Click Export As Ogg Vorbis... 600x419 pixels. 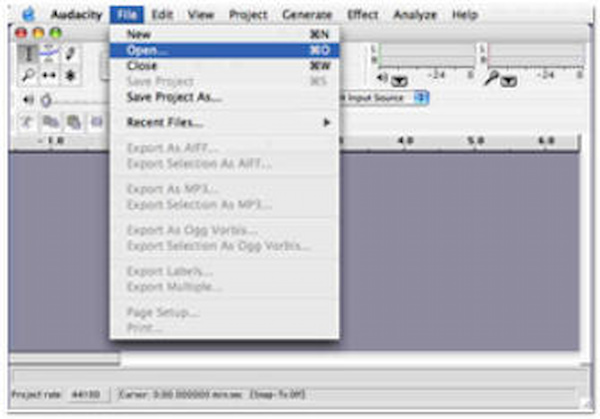click(224, 230)
